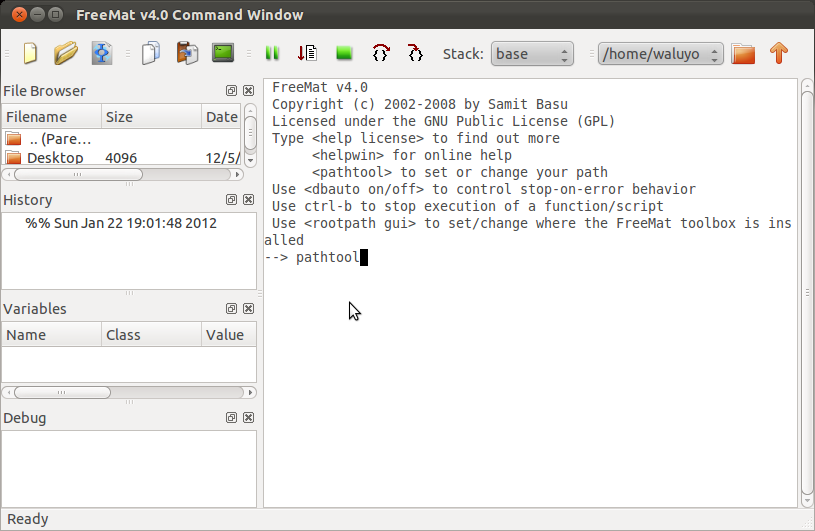Image resolution: width=815 pixels, height=531 pixels.
Task: Sort file browser by Size column
Action: (151, 117)
